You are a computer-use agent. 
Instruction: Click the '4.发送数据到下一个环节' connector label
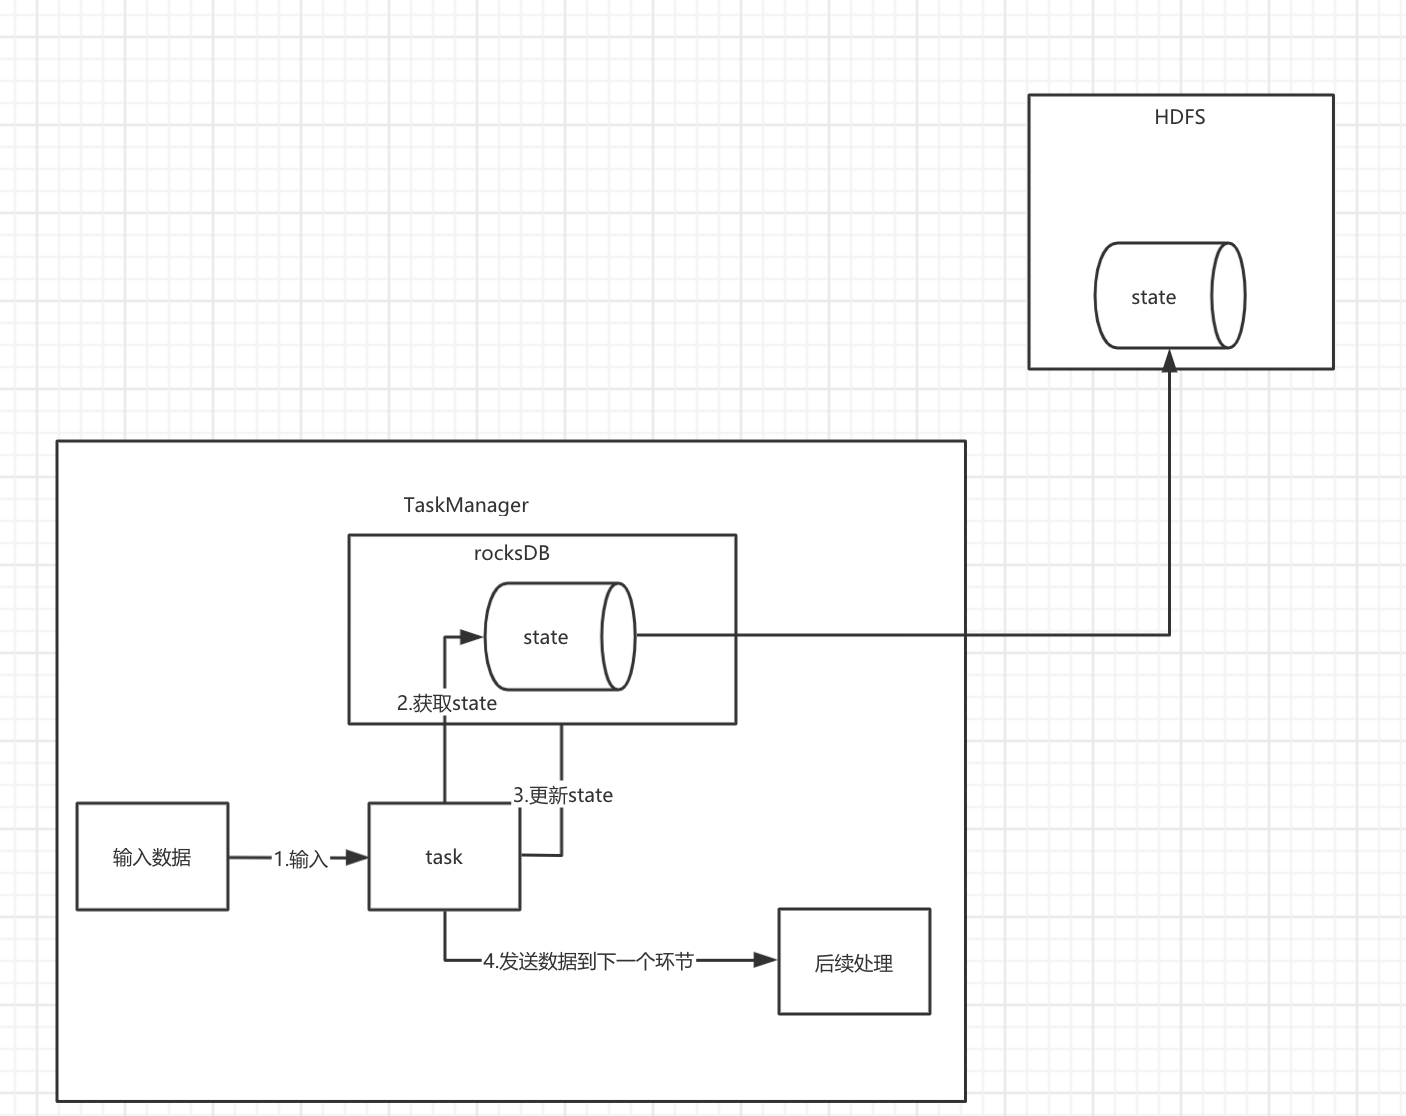coord(588,961)
